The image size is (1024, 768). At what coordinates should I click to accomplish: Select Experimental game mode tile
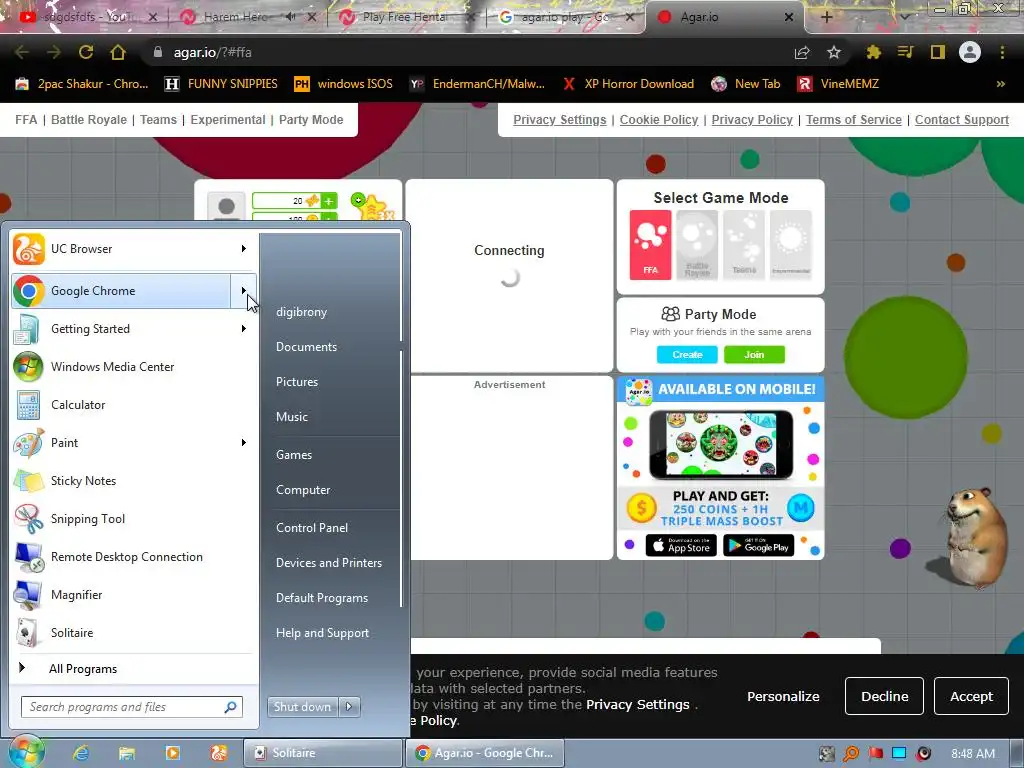pos(791,245)
